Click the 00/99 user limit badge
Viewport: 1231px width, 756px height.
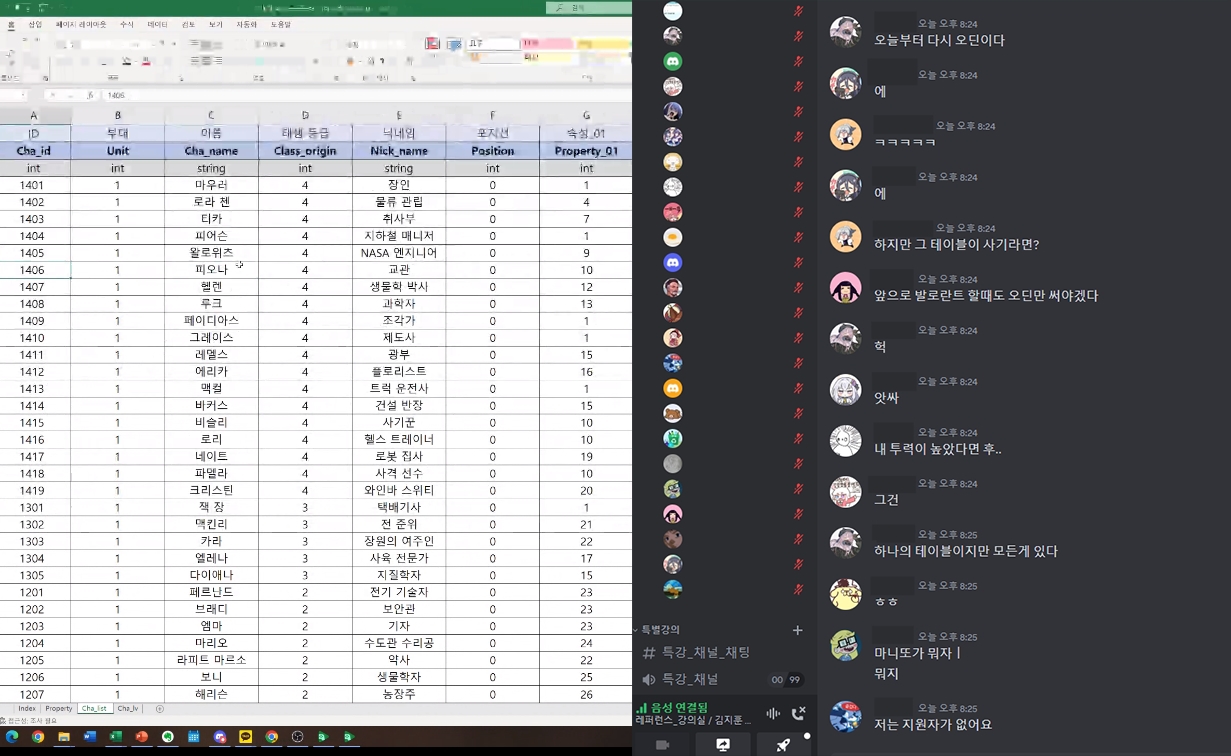point(786,680)
